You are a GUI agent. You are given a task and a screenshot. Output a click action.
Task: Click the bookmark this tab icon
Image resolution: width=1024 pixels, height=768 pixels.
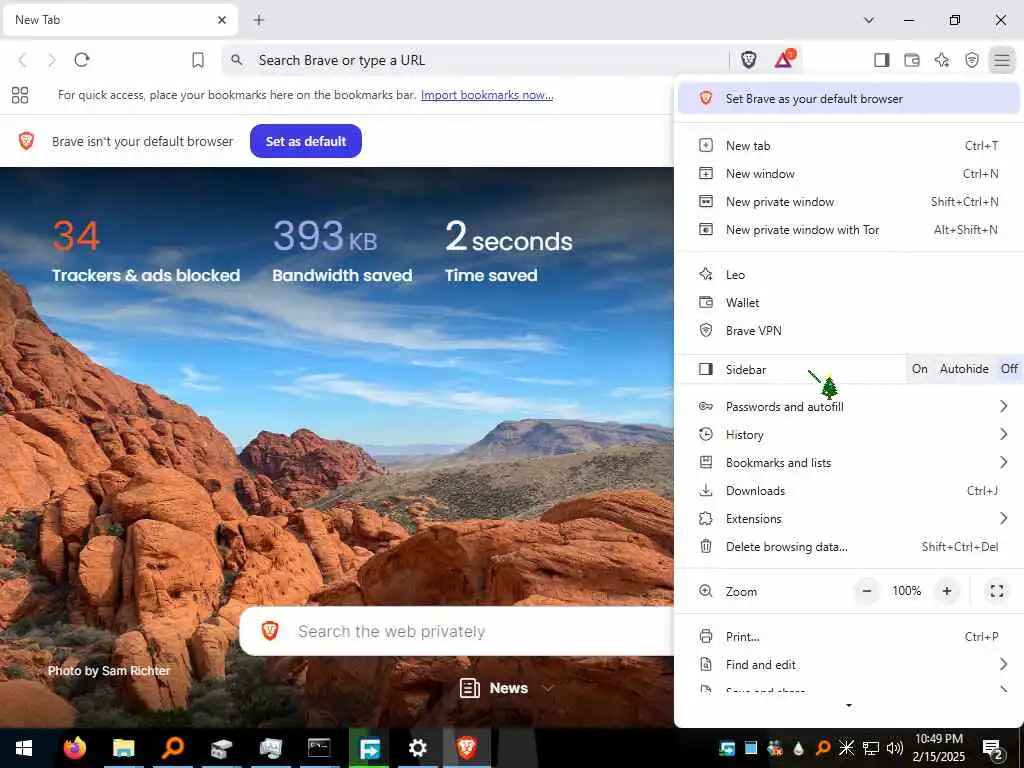198,60
